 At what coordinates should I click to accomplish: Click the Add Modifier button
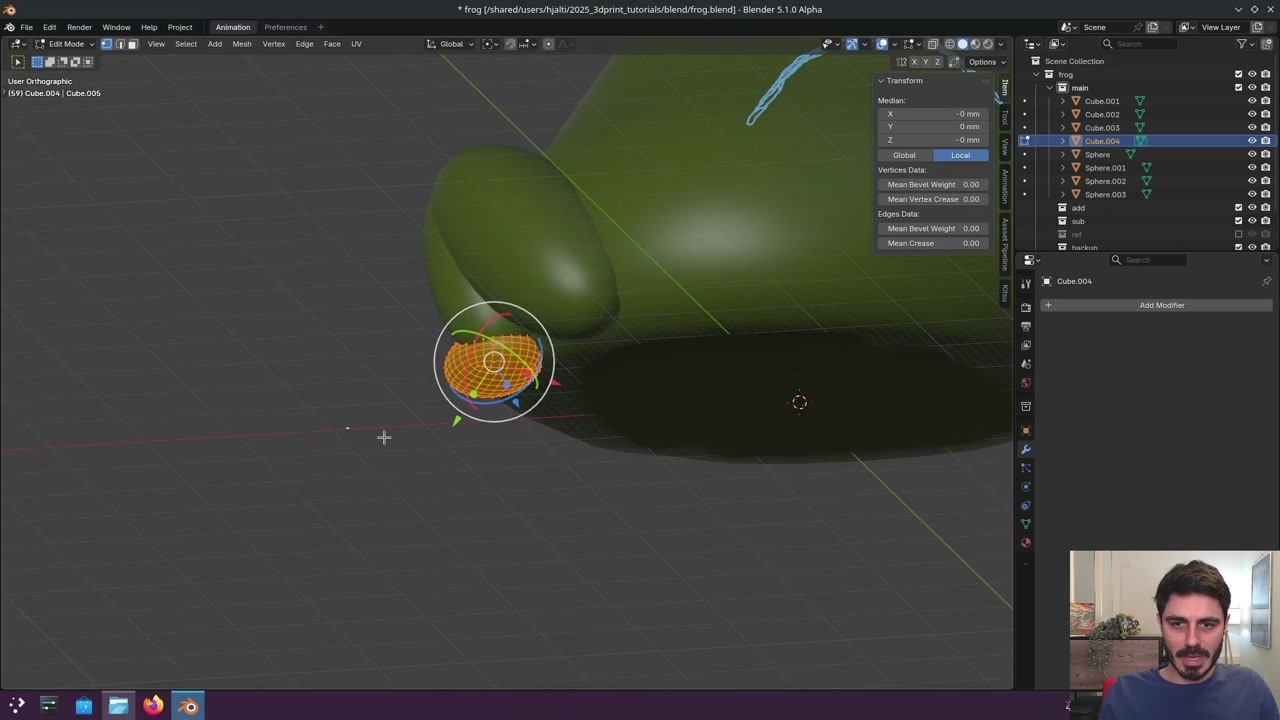pos(1161,305)
